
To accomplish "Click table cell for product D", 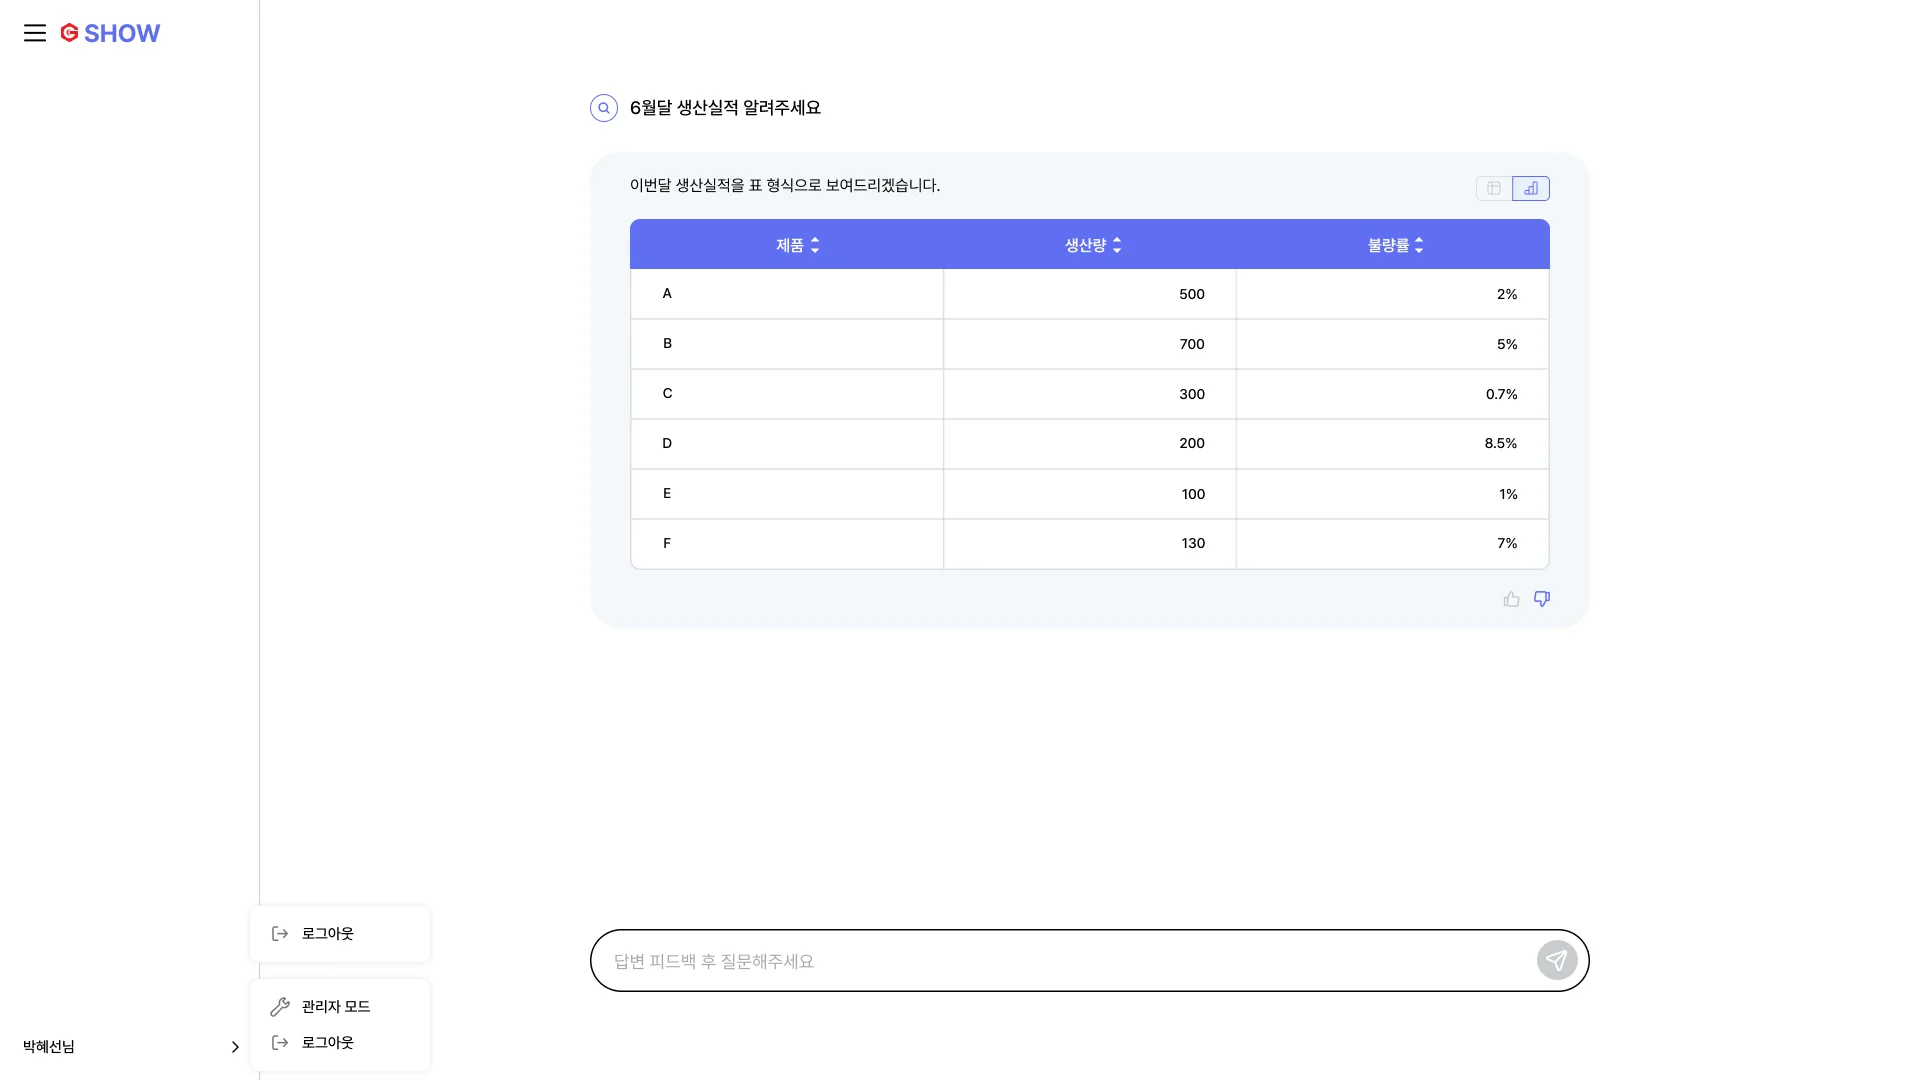I will (667, 443).
